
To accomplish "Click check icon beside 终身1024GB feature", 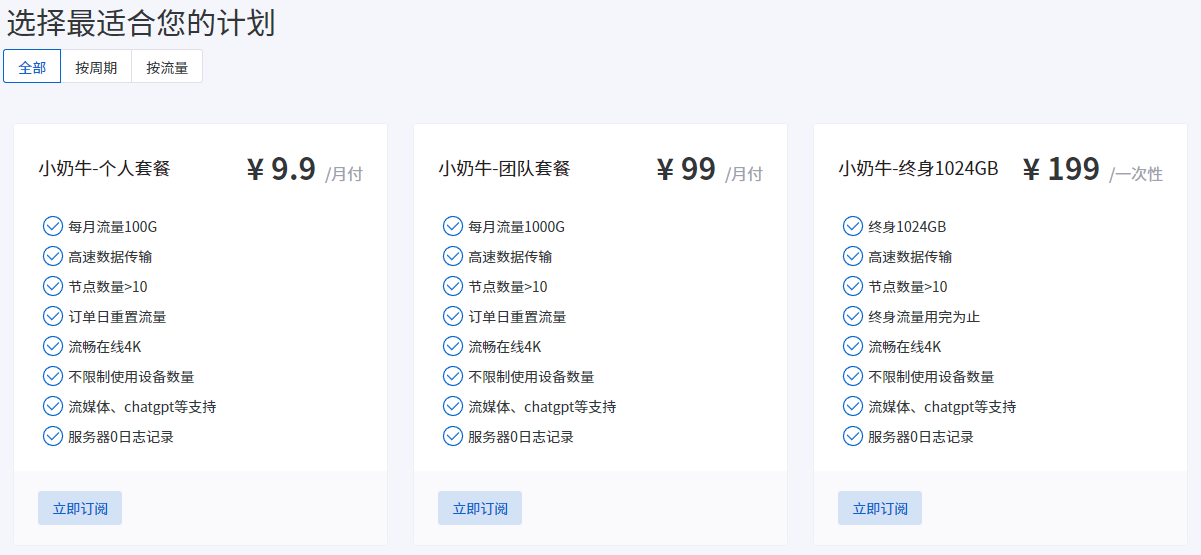I will point(853,226).
